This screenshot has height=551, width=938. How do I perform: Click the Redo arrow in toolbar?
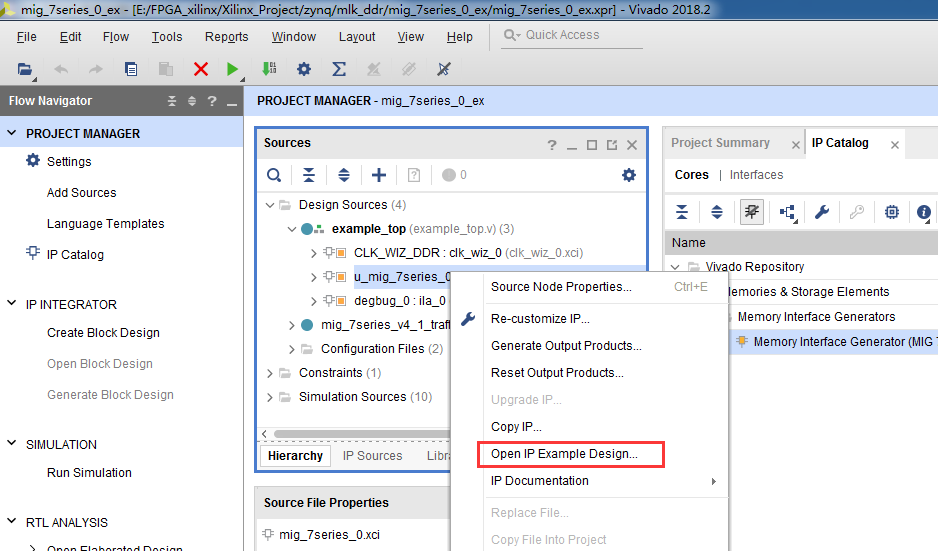[95, 69]
